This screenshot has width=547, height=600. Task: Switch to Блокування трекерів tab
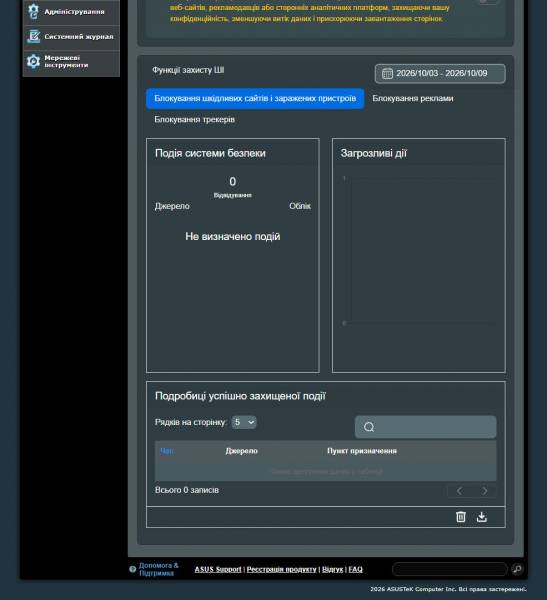click(x=194, y=119)
